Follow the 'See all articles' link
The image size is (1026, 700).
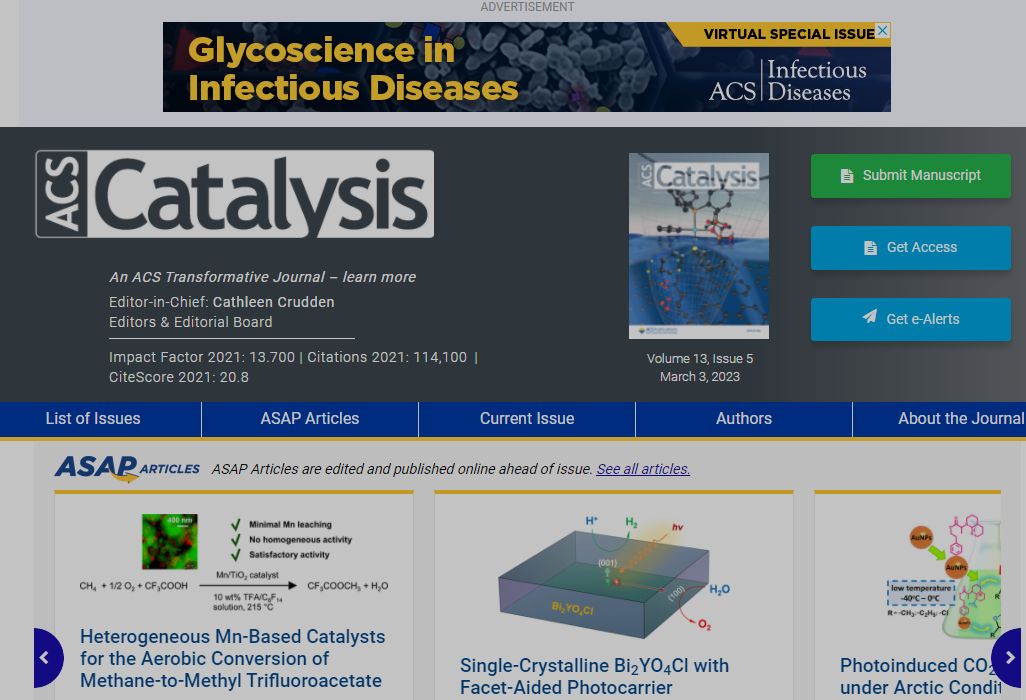point(643,469)
